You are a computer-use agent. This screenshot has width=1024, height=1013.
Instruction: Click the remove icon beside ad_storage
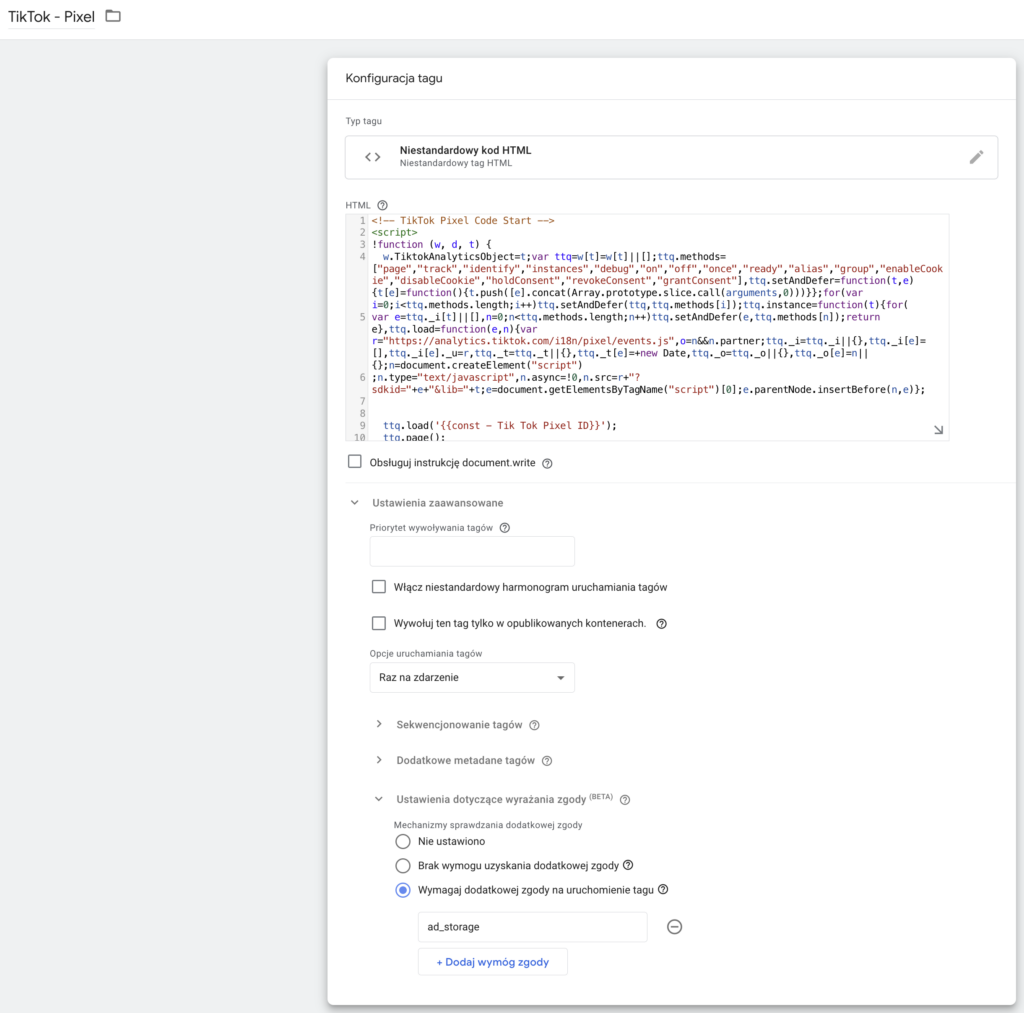click(x=674, y=927)
